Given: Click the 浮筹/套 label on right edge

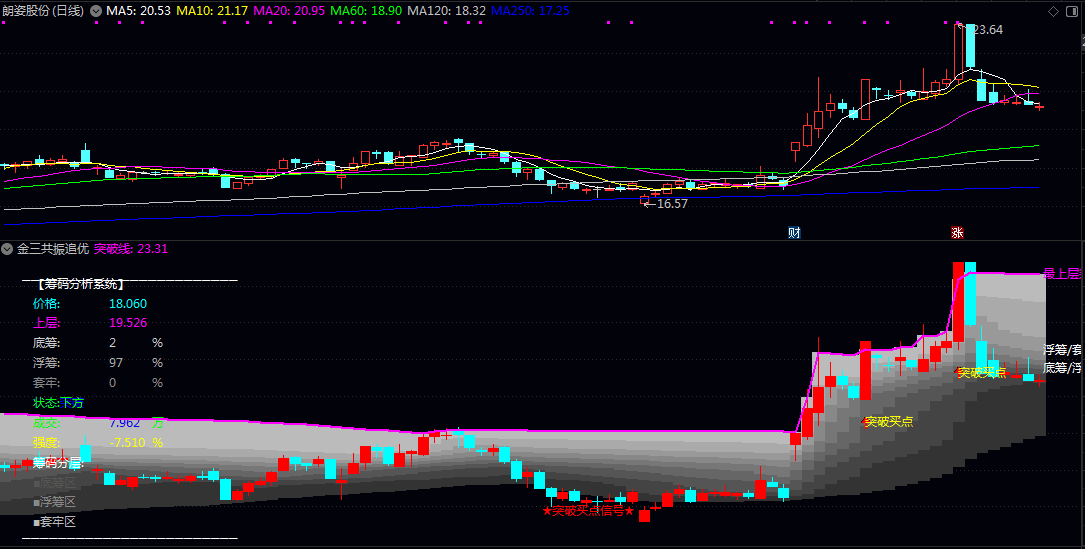Looking at the screenshot, I should coord(1062,350).
